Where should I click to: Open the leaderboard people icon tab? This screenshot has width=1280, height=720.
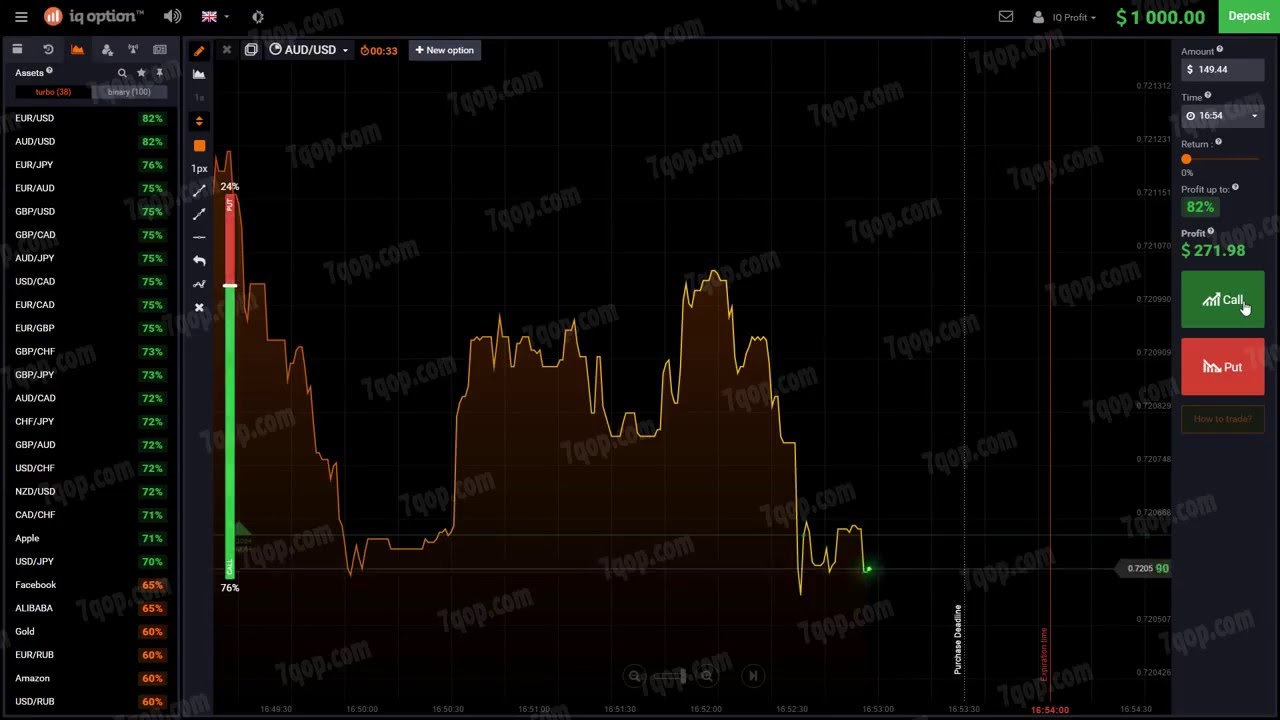[107, 49]
